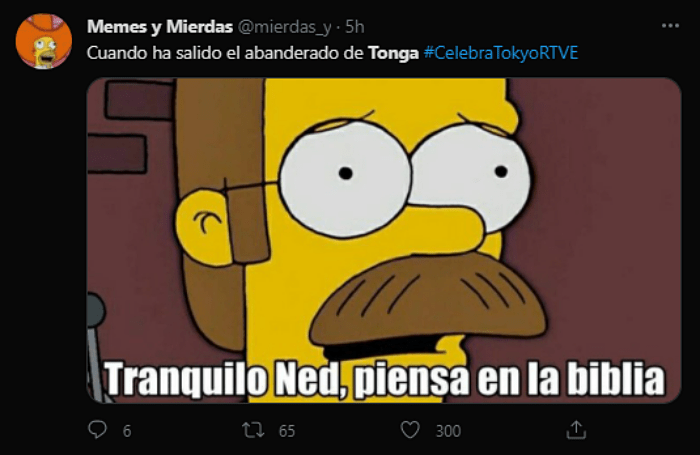Expand the Ned Flanders meme image
700x455 pixels.
click(x=384, y=241)
